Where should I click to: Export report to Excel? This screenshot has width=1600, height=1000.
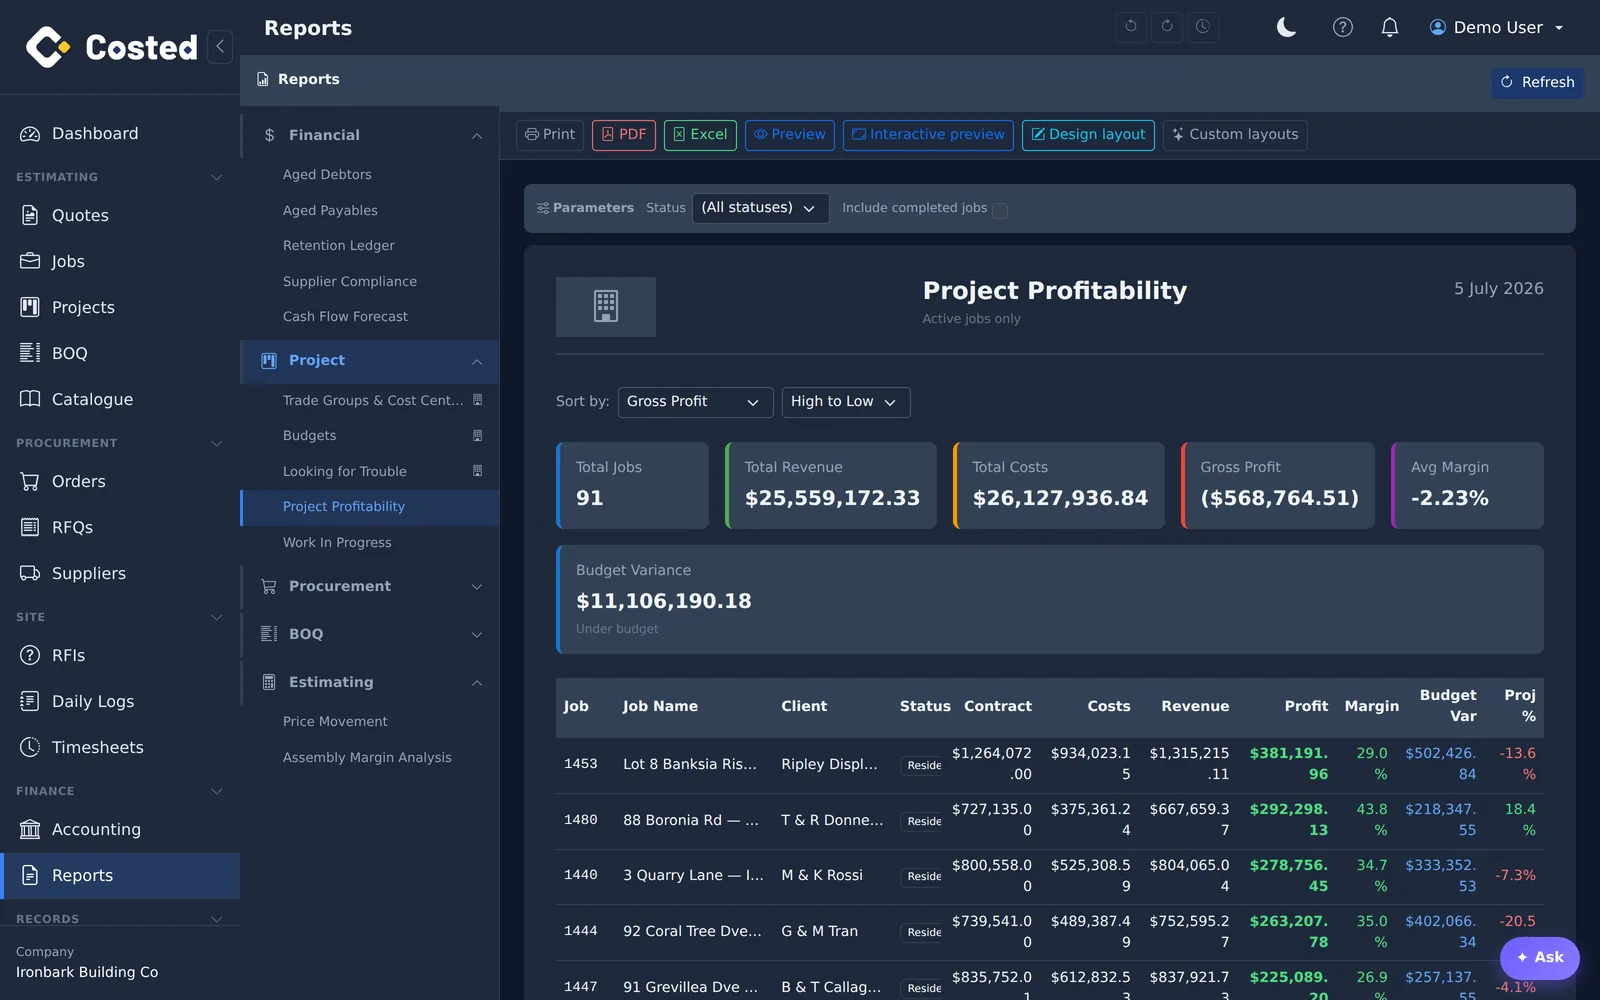[700, 135]
